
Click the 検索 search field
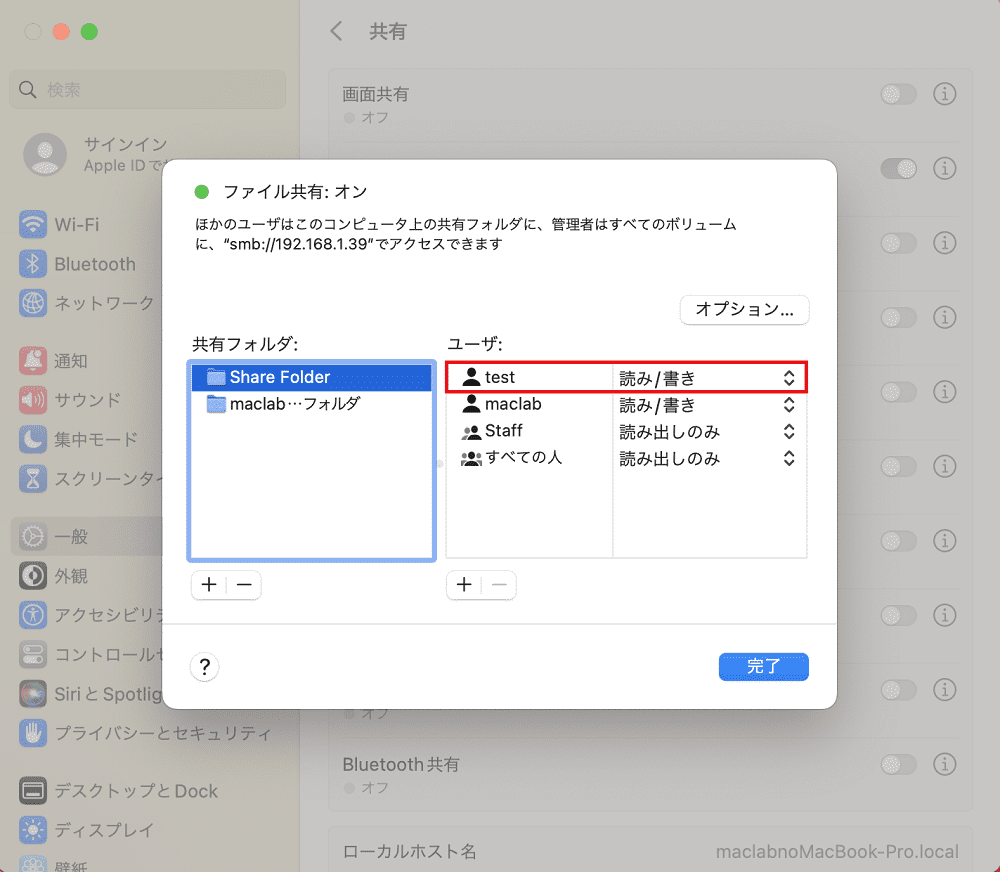pyautogui.click(x=147, y=89)
